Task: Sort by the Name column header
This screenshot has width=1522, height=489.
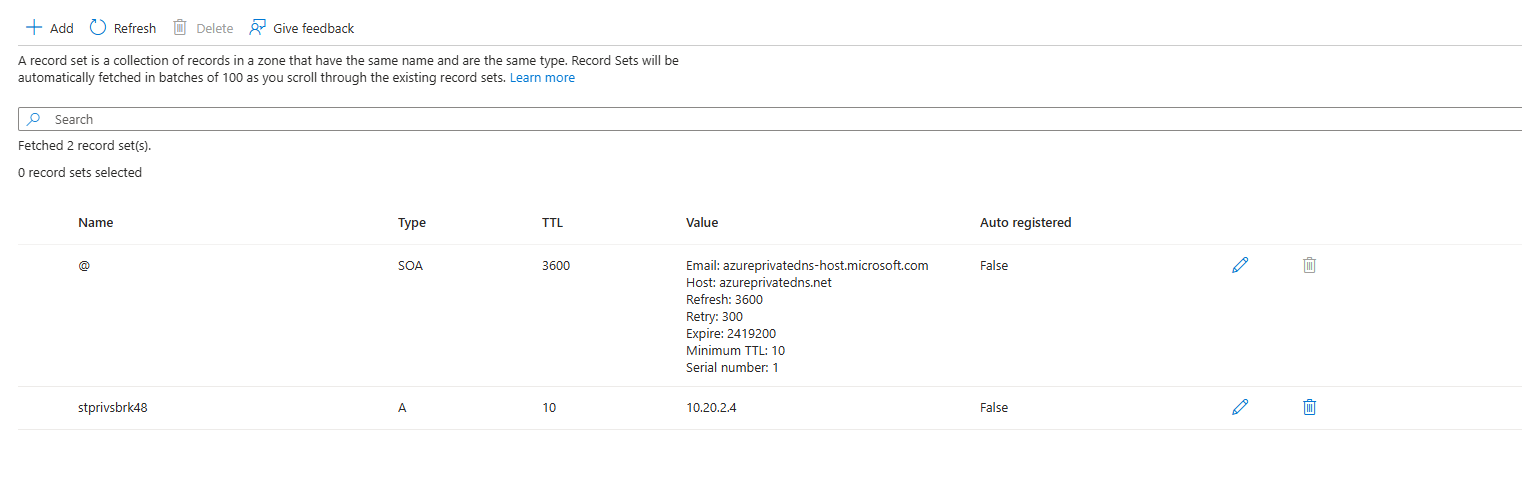Action: (x=96, y=223)
